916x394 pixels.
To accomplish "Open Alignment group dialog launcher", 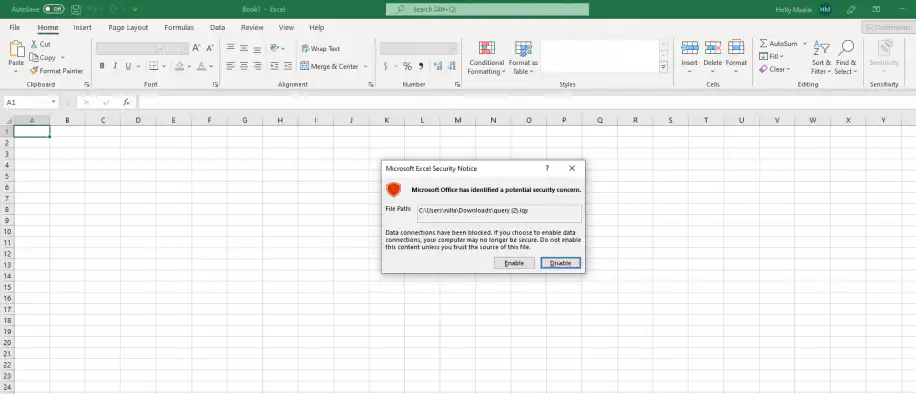I will pos(371,85).
